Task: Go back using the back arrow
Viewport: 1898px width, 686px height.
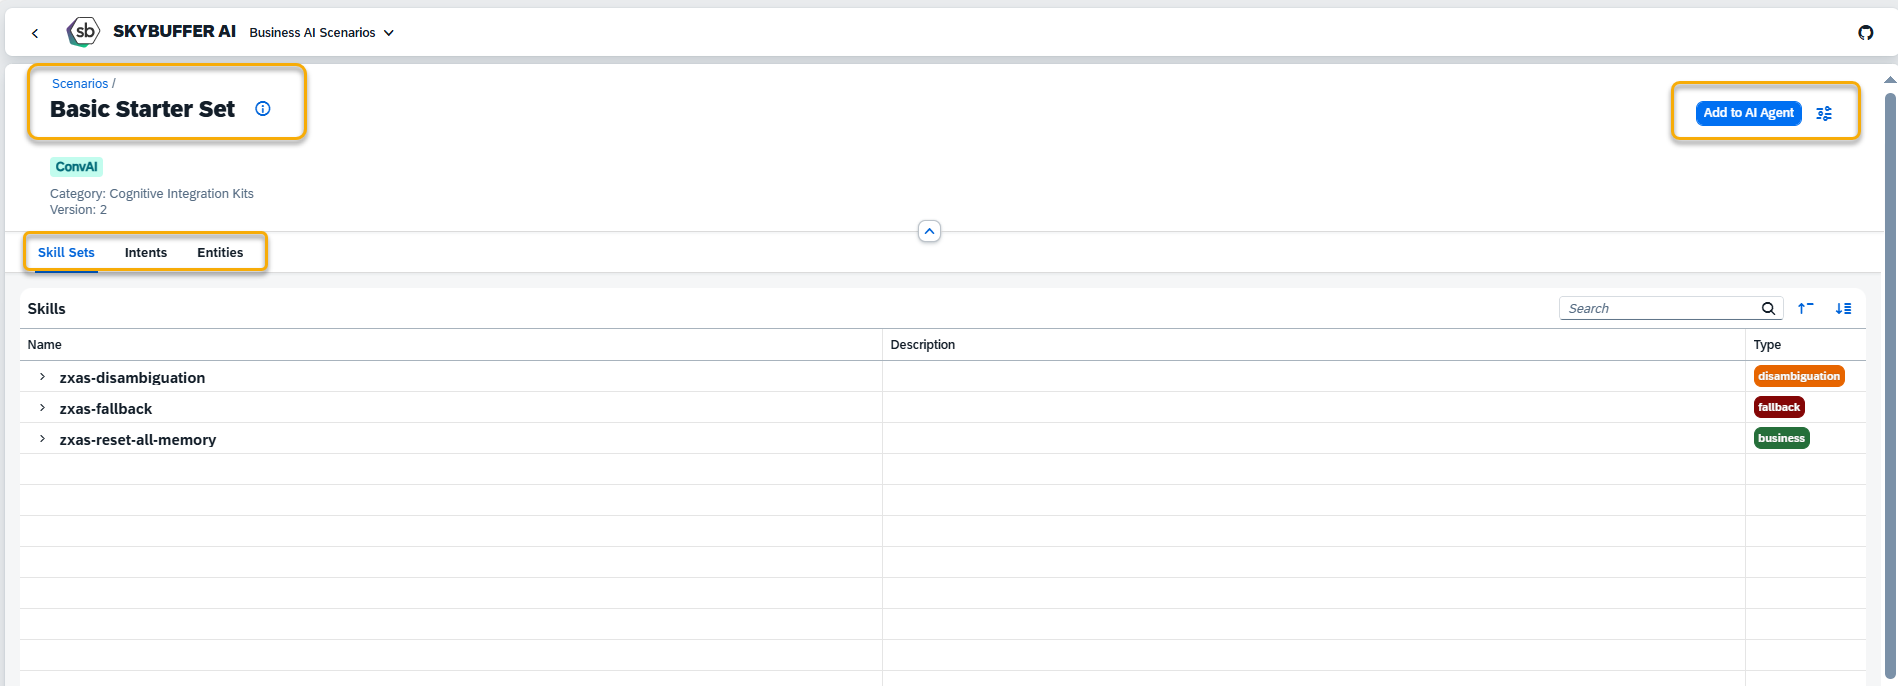Action: [x=35, y=33]
